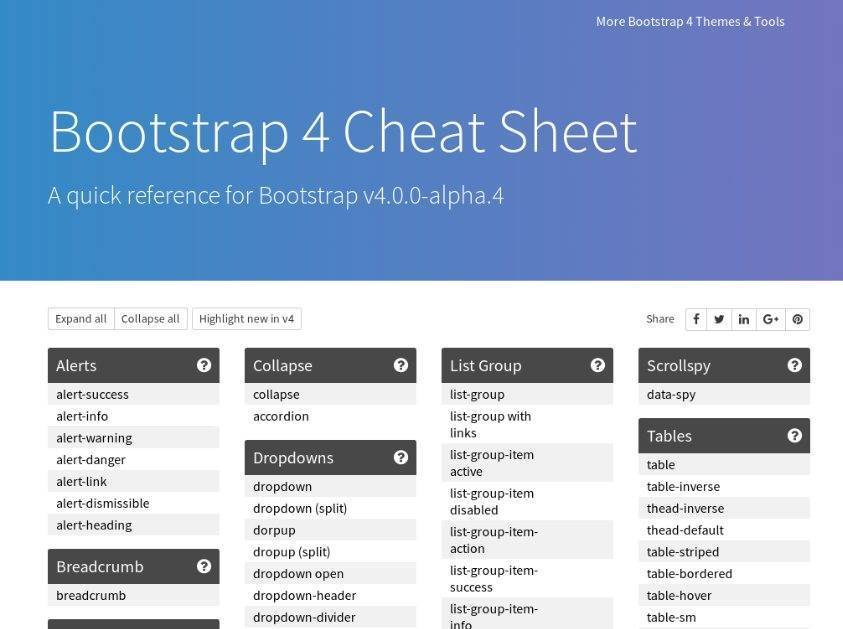The image size is (843, 629).
Task: Select the table-bordered item
Action: click(x=724, y=573)
